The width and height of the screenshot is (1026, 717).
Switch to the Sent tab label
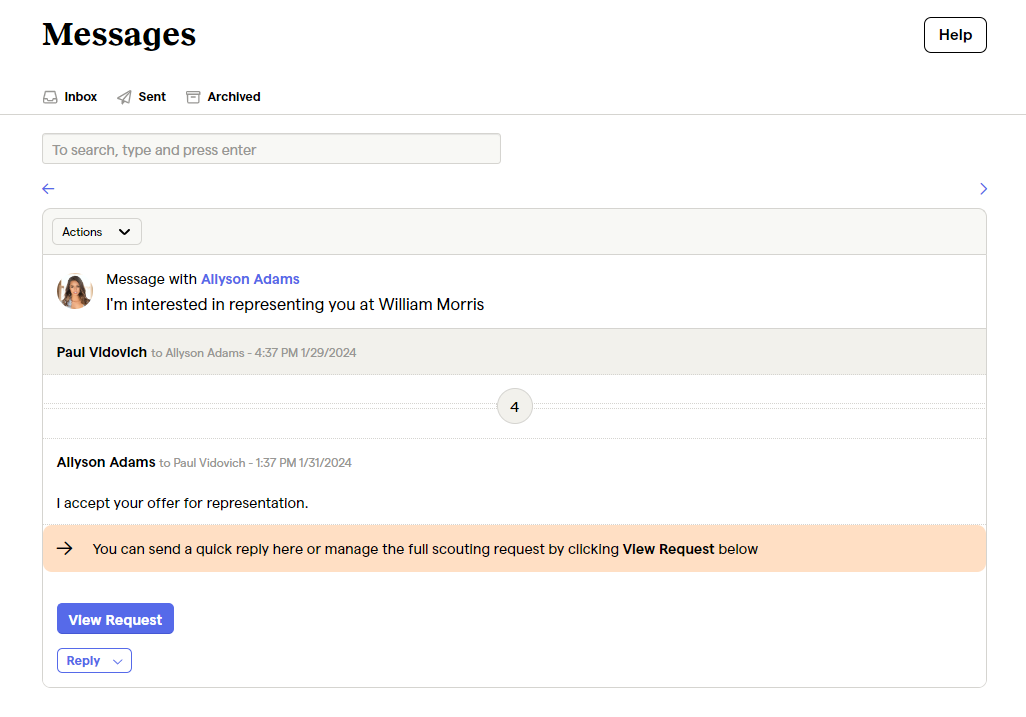(152, 97)
